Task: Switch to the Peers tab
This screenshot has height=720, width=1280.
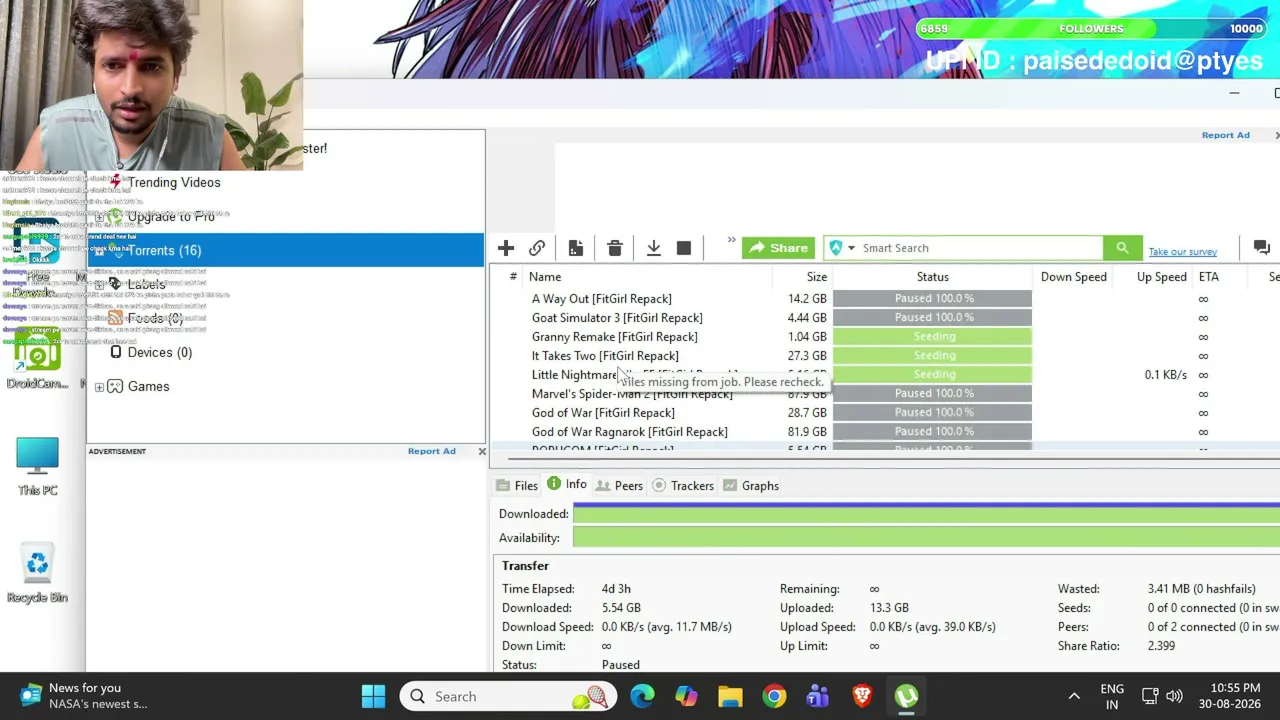Action: point(619,486)
